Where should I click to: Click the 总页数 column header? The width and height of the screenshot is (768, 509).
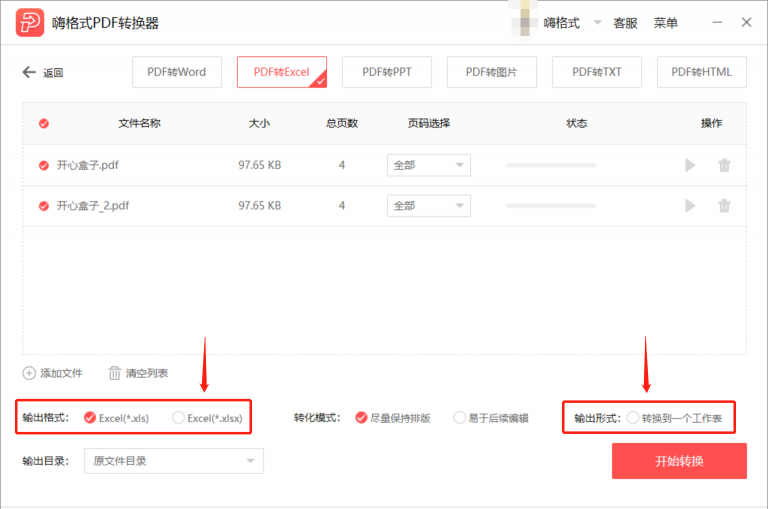click(x=342, y=123)
